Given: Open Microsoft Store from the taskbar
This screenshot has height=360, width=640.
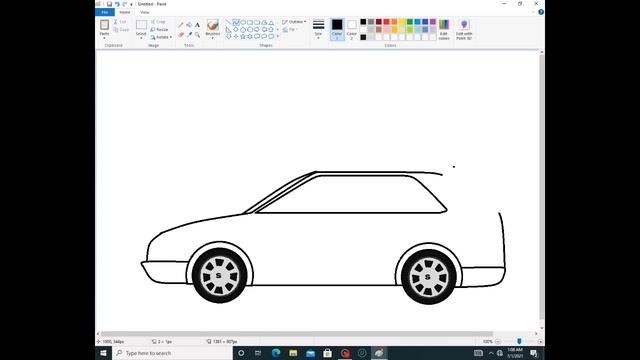Looking at the screenshot, I should coord(327,353).
